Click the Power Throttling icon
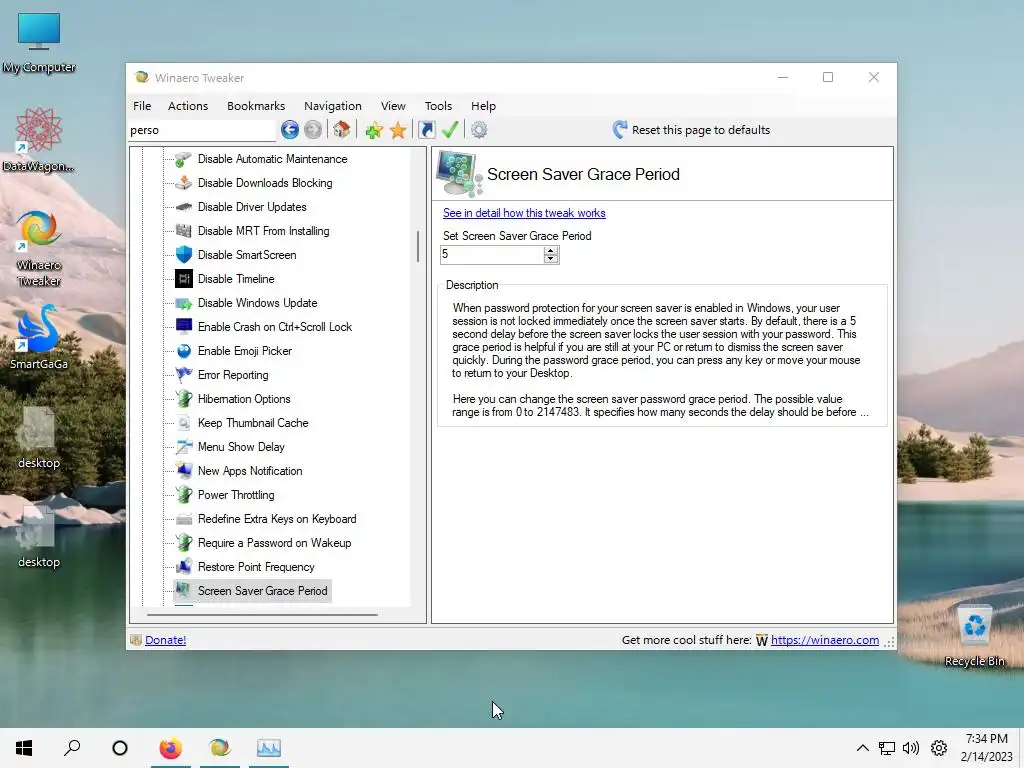 tap(184, 495)
